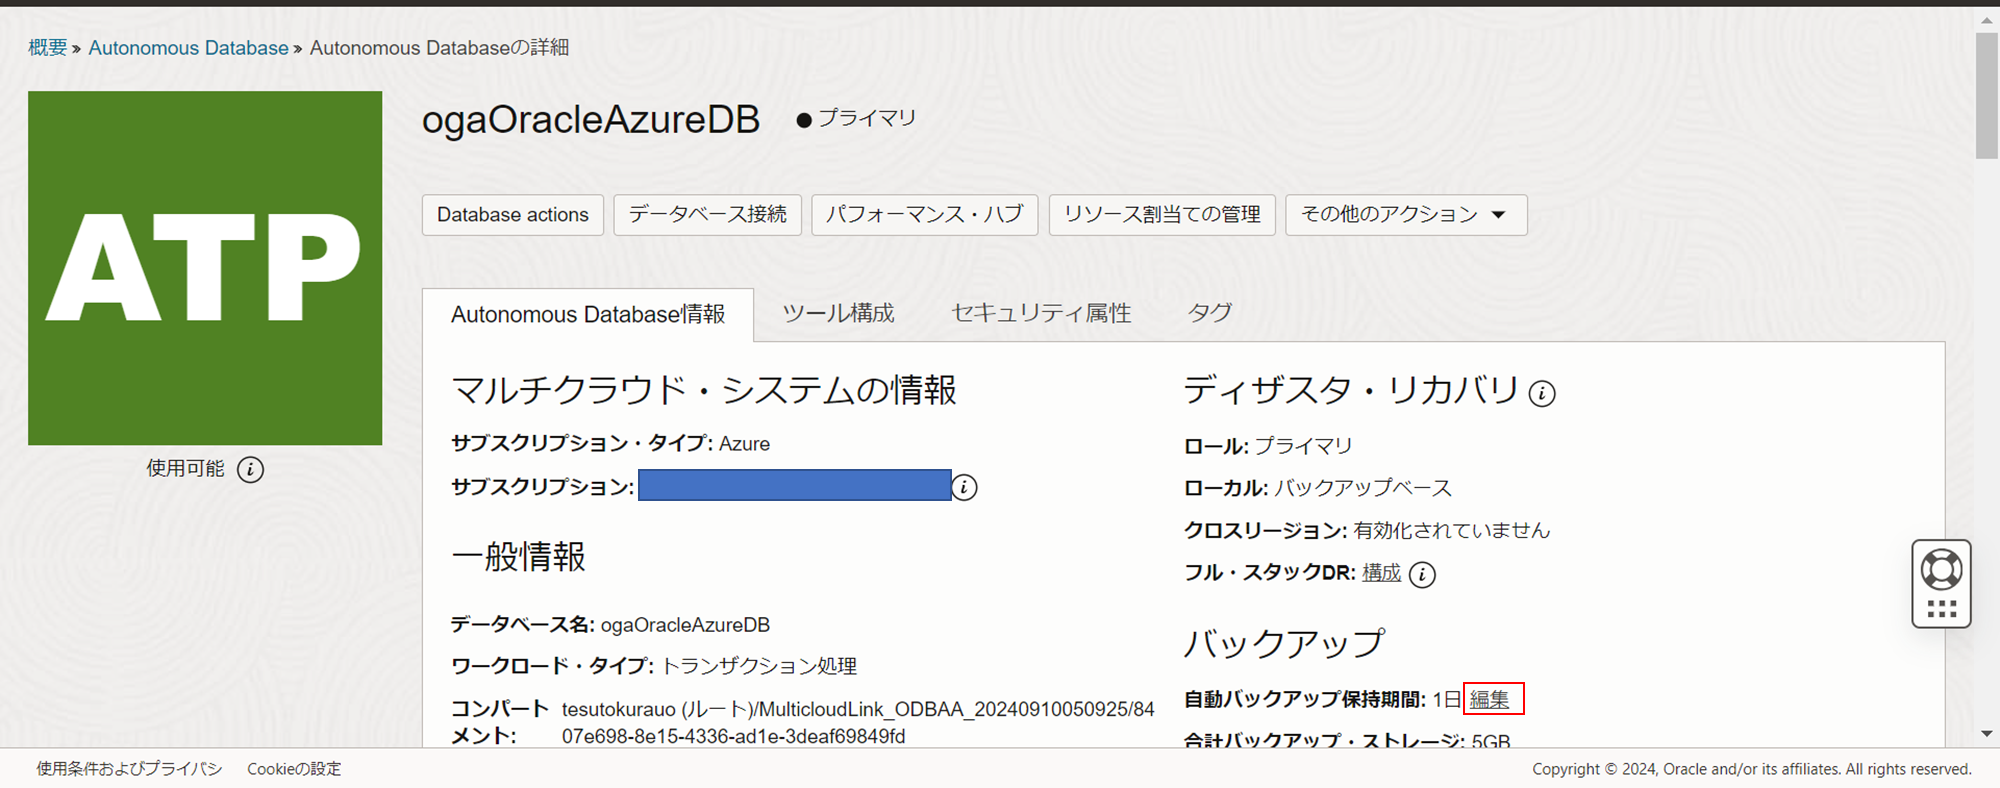Image resolution: width=2000 pixels, height=788 pixels.
Task: Open パフォーマンス・ハブ
Action: 925,215
